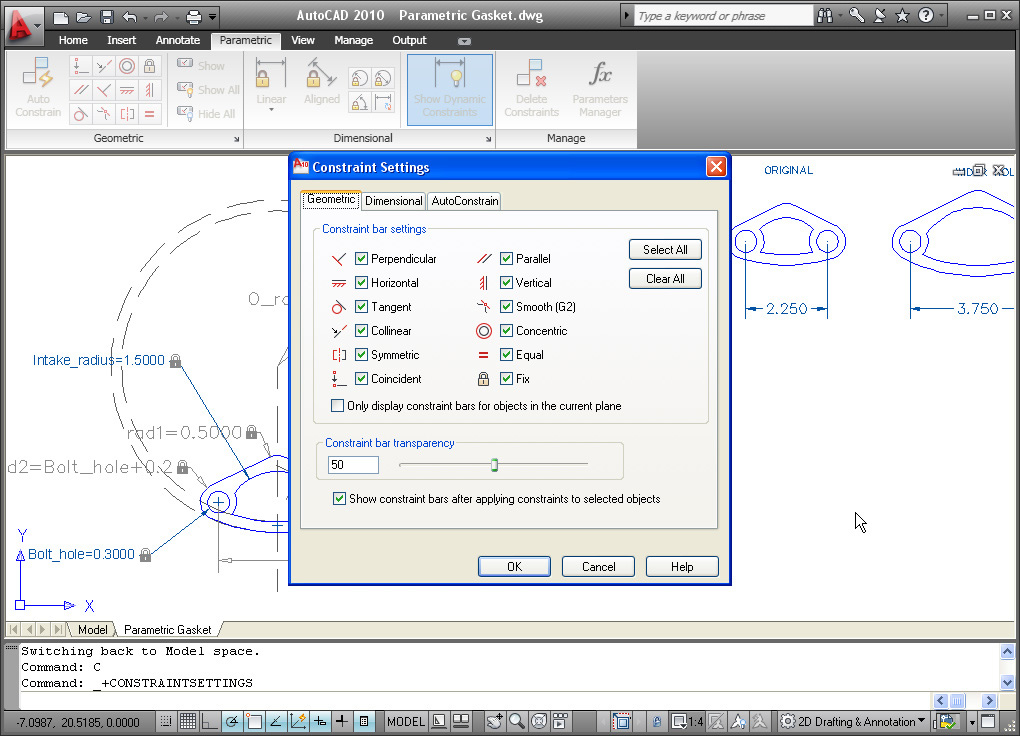The height and width of the screenshot is (736, 1020).
Task: Select the Equal constraint ribbon icon
Action: tap(150, 115)
